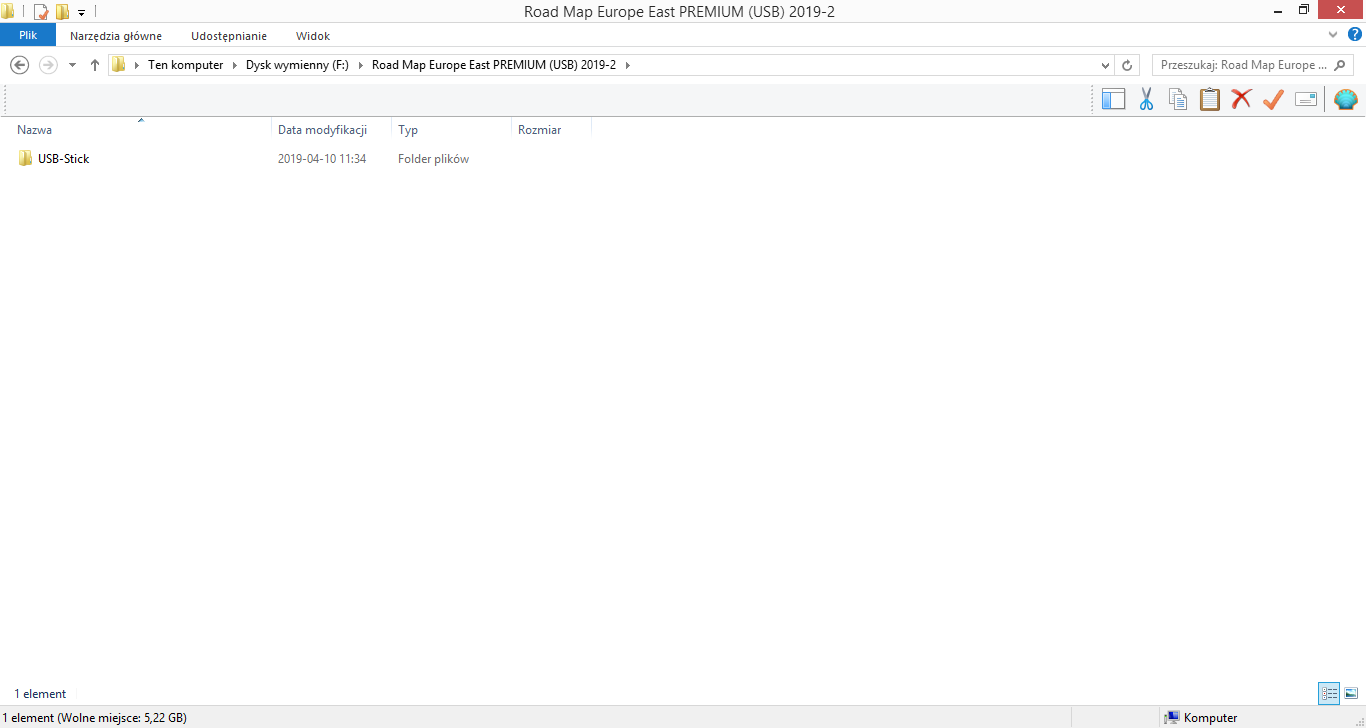Click the Properties icon in quick access toolbar

(41, 12)
